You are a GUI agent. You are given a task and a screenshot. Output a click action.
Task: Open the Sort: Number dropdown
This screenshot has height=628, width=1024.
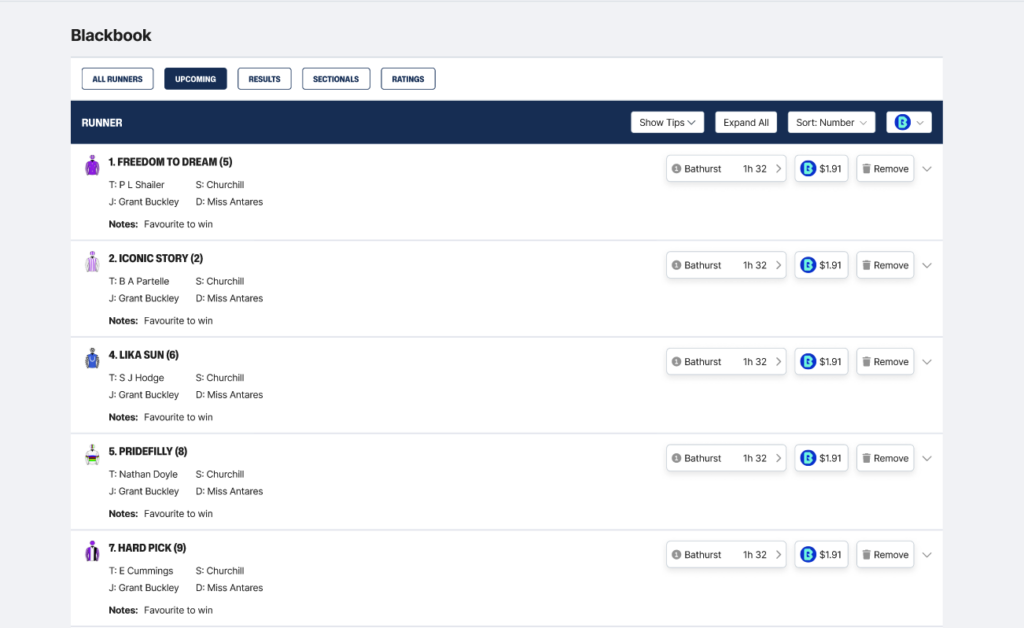coord(831,122)
